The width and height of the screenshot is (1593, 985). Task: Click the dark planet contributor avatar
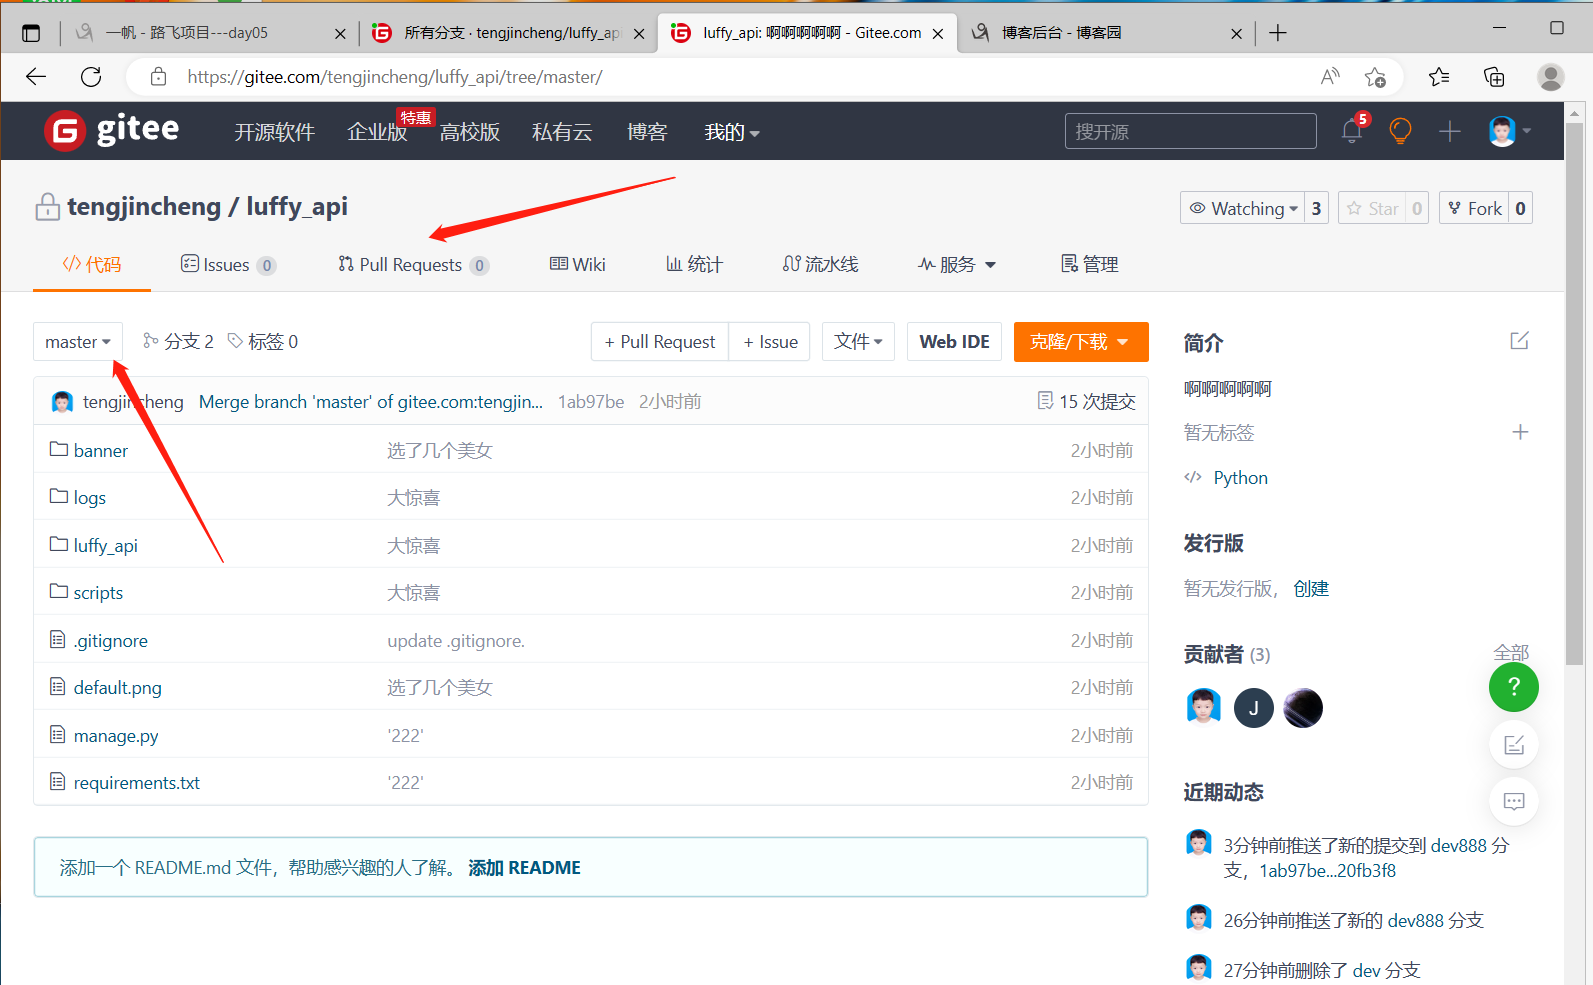tap(1303, 708)
